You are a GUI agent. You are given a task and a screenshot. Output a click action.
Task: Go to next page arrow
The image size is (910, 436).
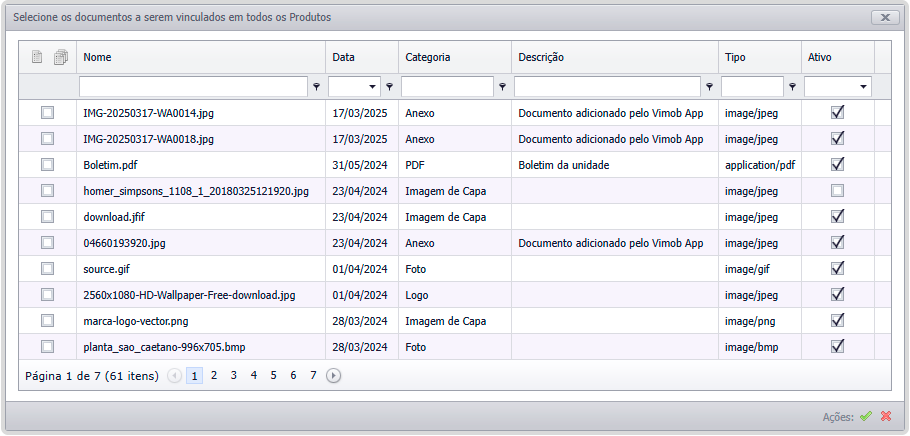[333, 376]
